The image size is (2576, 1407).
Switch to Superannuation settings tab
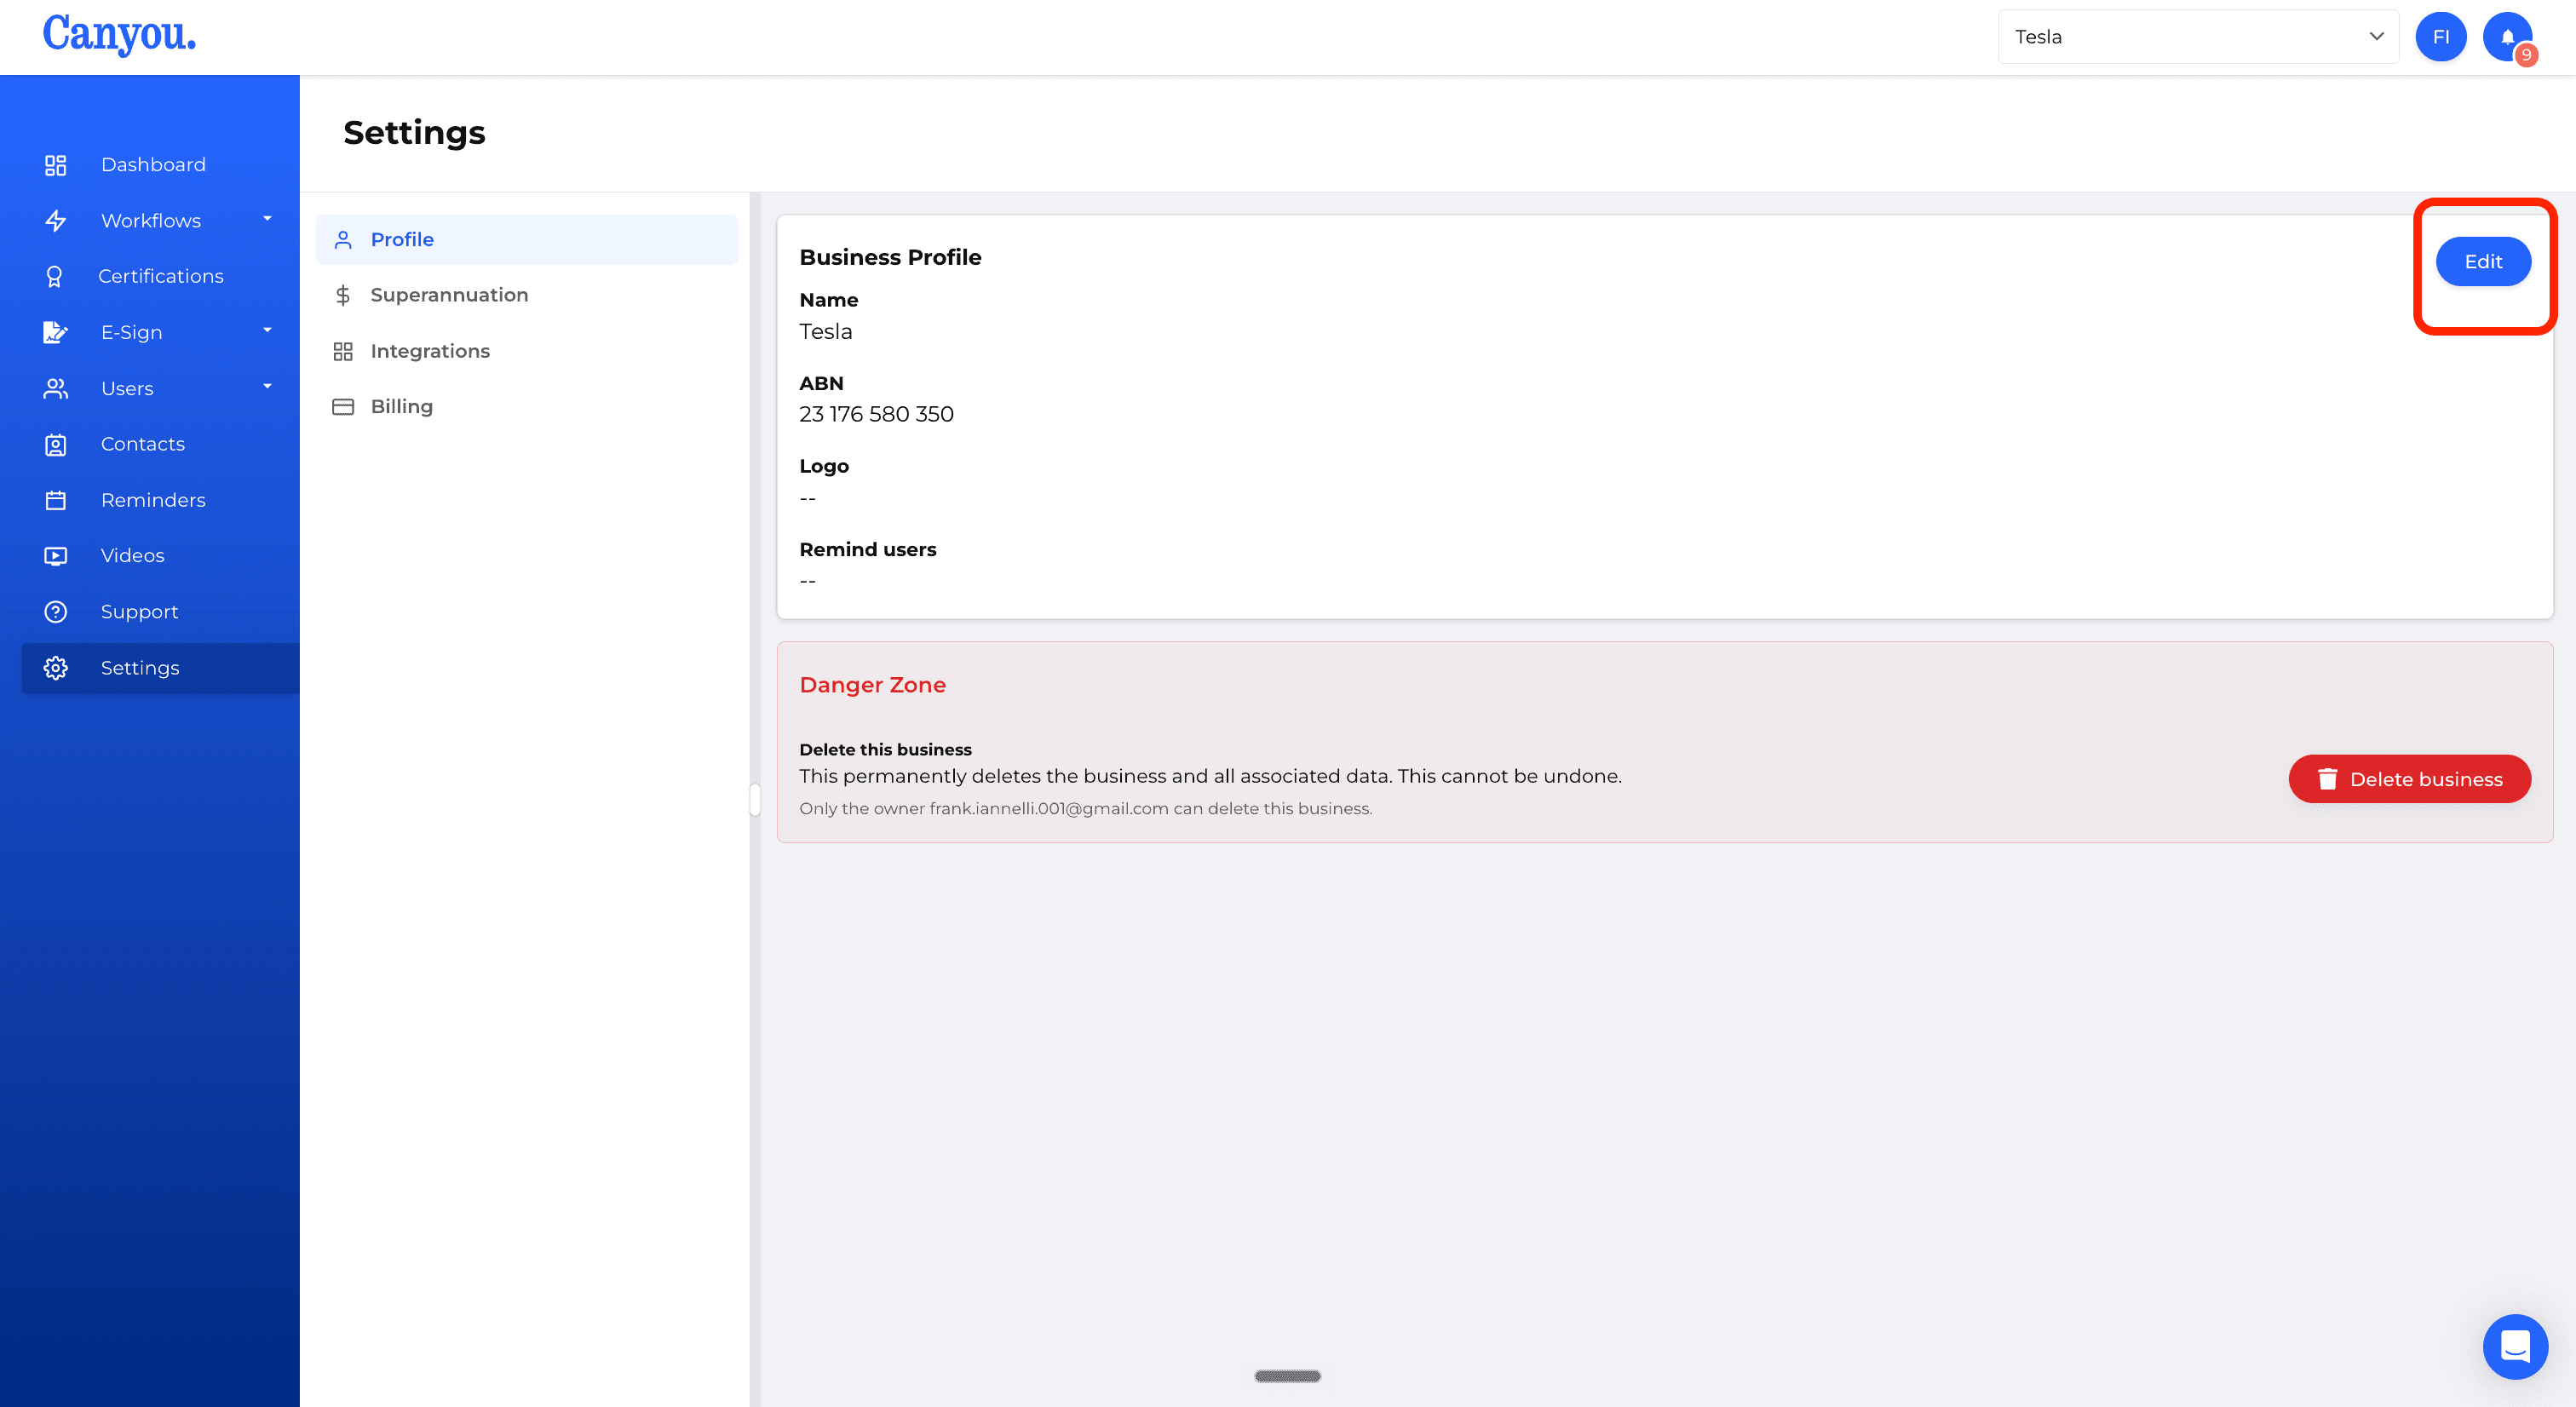point(527,295)
